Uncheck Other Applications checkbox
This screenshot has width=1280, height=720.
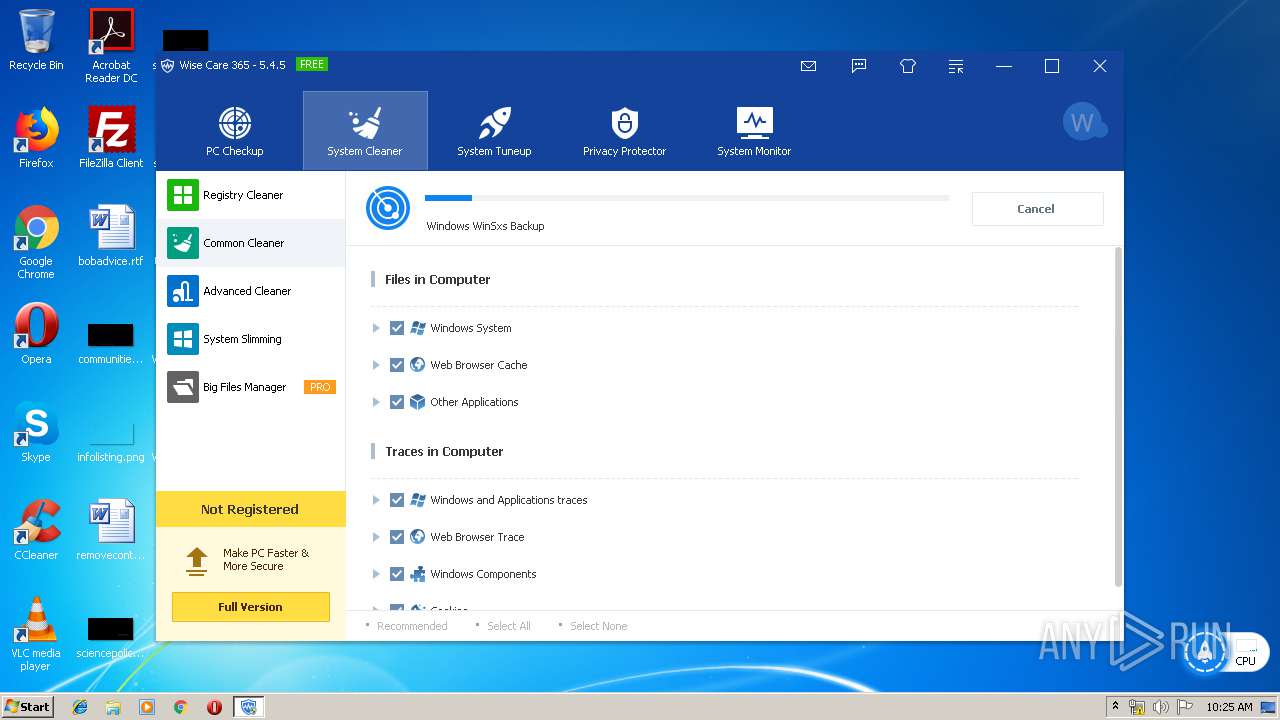point(397,402)
